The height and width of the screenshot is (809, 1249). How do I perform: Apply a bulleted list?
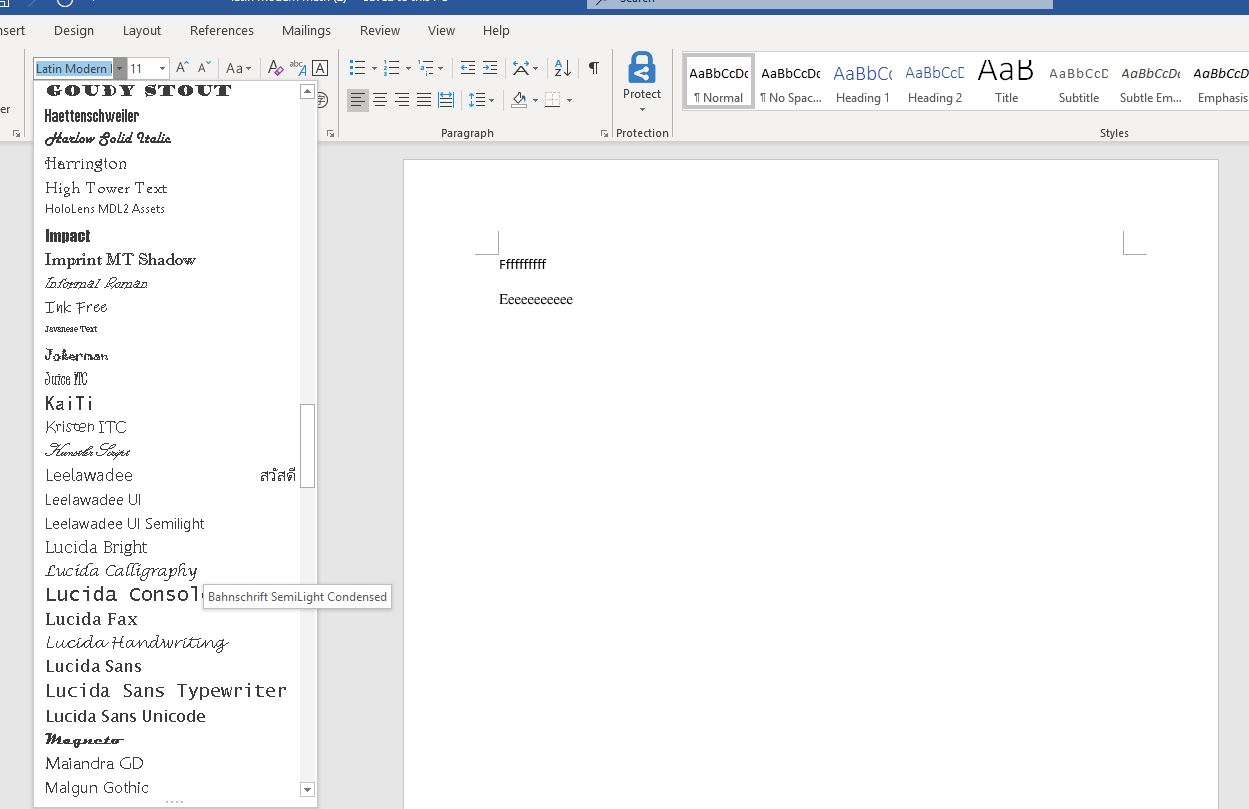tap(357, 68)
